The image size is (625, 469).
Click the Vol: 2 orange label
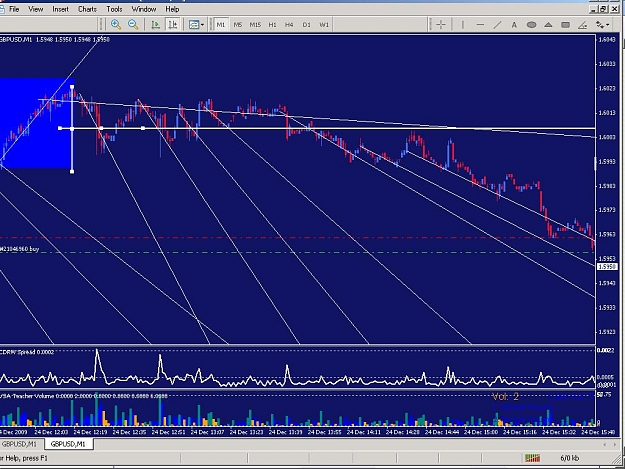point(505,396)
